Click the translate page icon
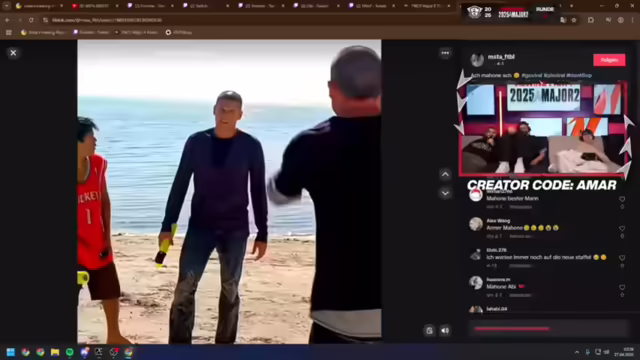 [x=563, y=20]
